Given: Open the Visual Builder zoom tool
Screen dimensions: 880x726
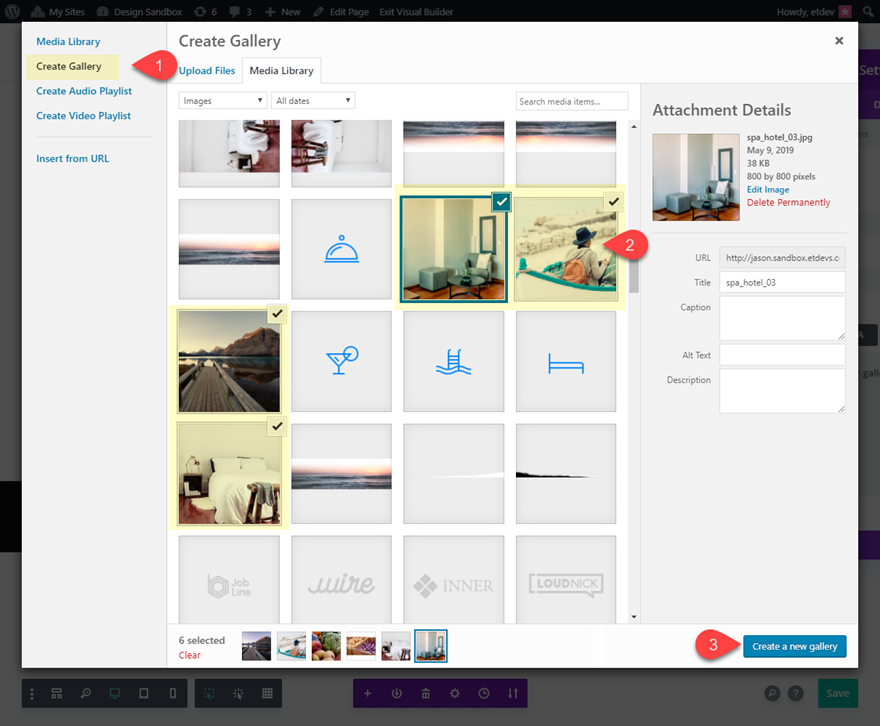Looking at the screenshot, I should [x=86, y=693].
